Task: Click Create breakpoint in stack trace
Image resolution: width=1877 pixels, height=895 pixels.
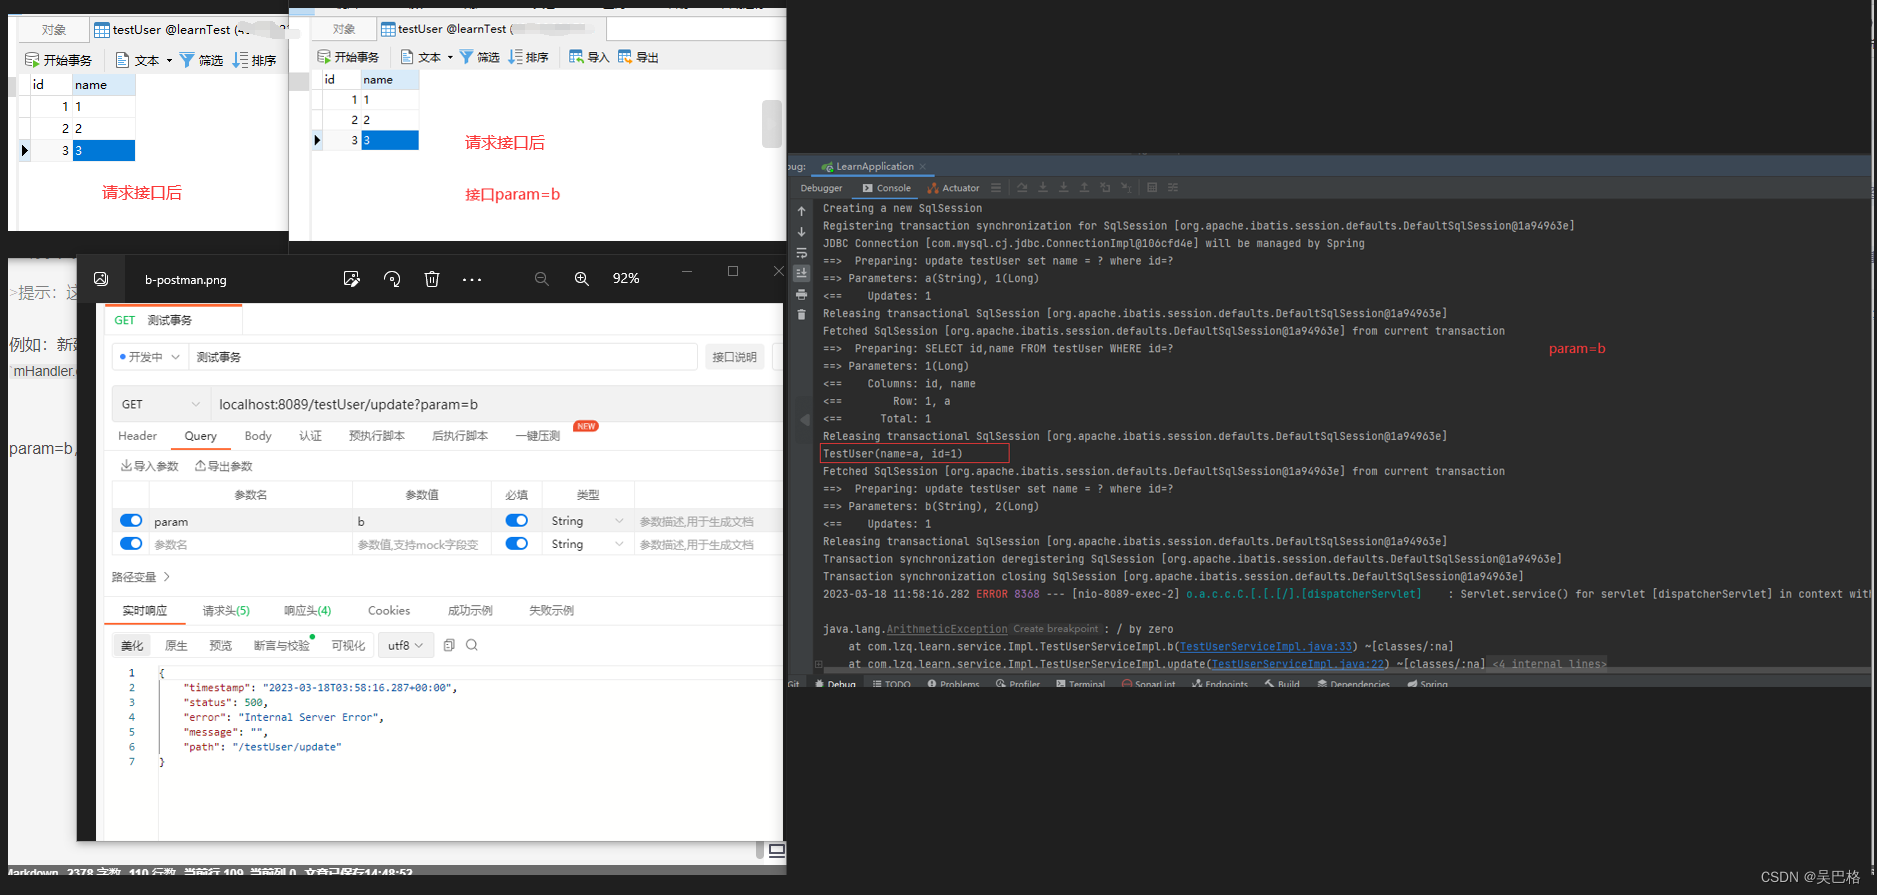Action: [1055, 629]
